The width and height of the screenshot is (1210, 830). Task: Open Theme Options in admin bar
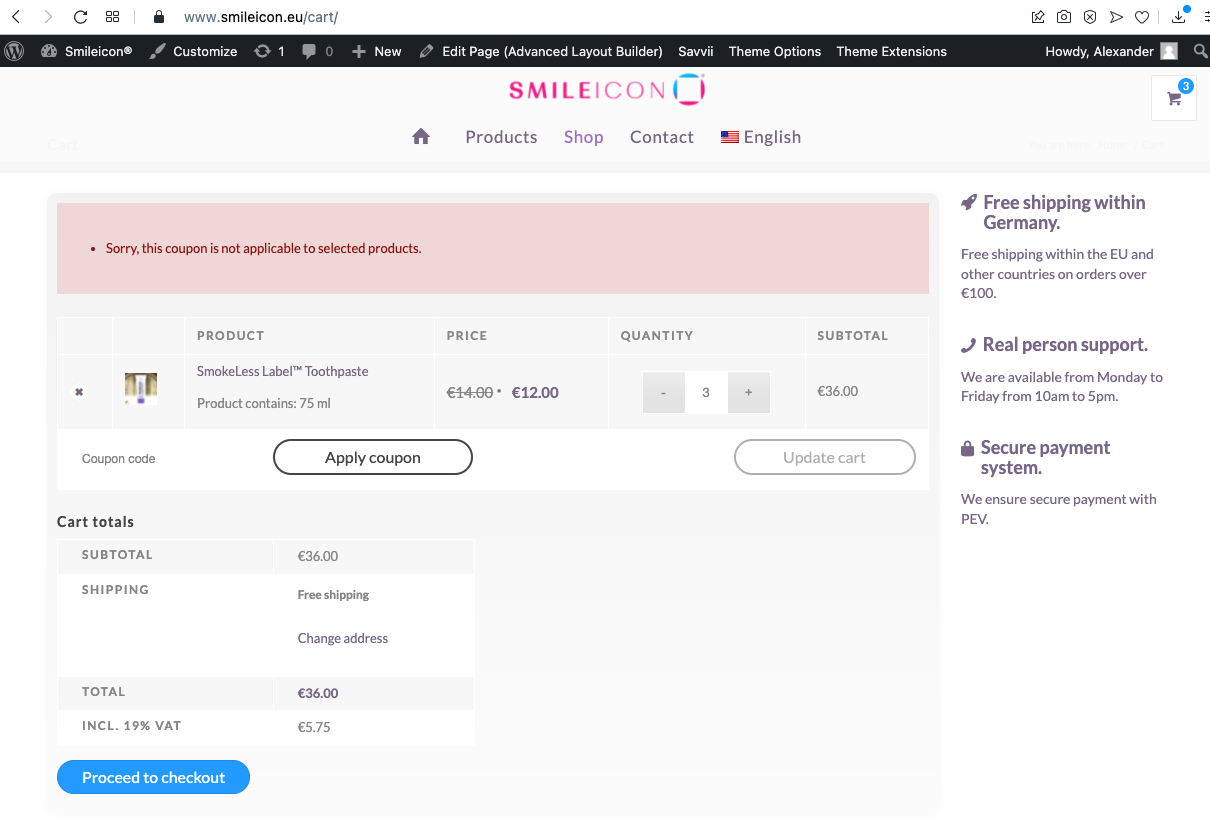point(775,51)
